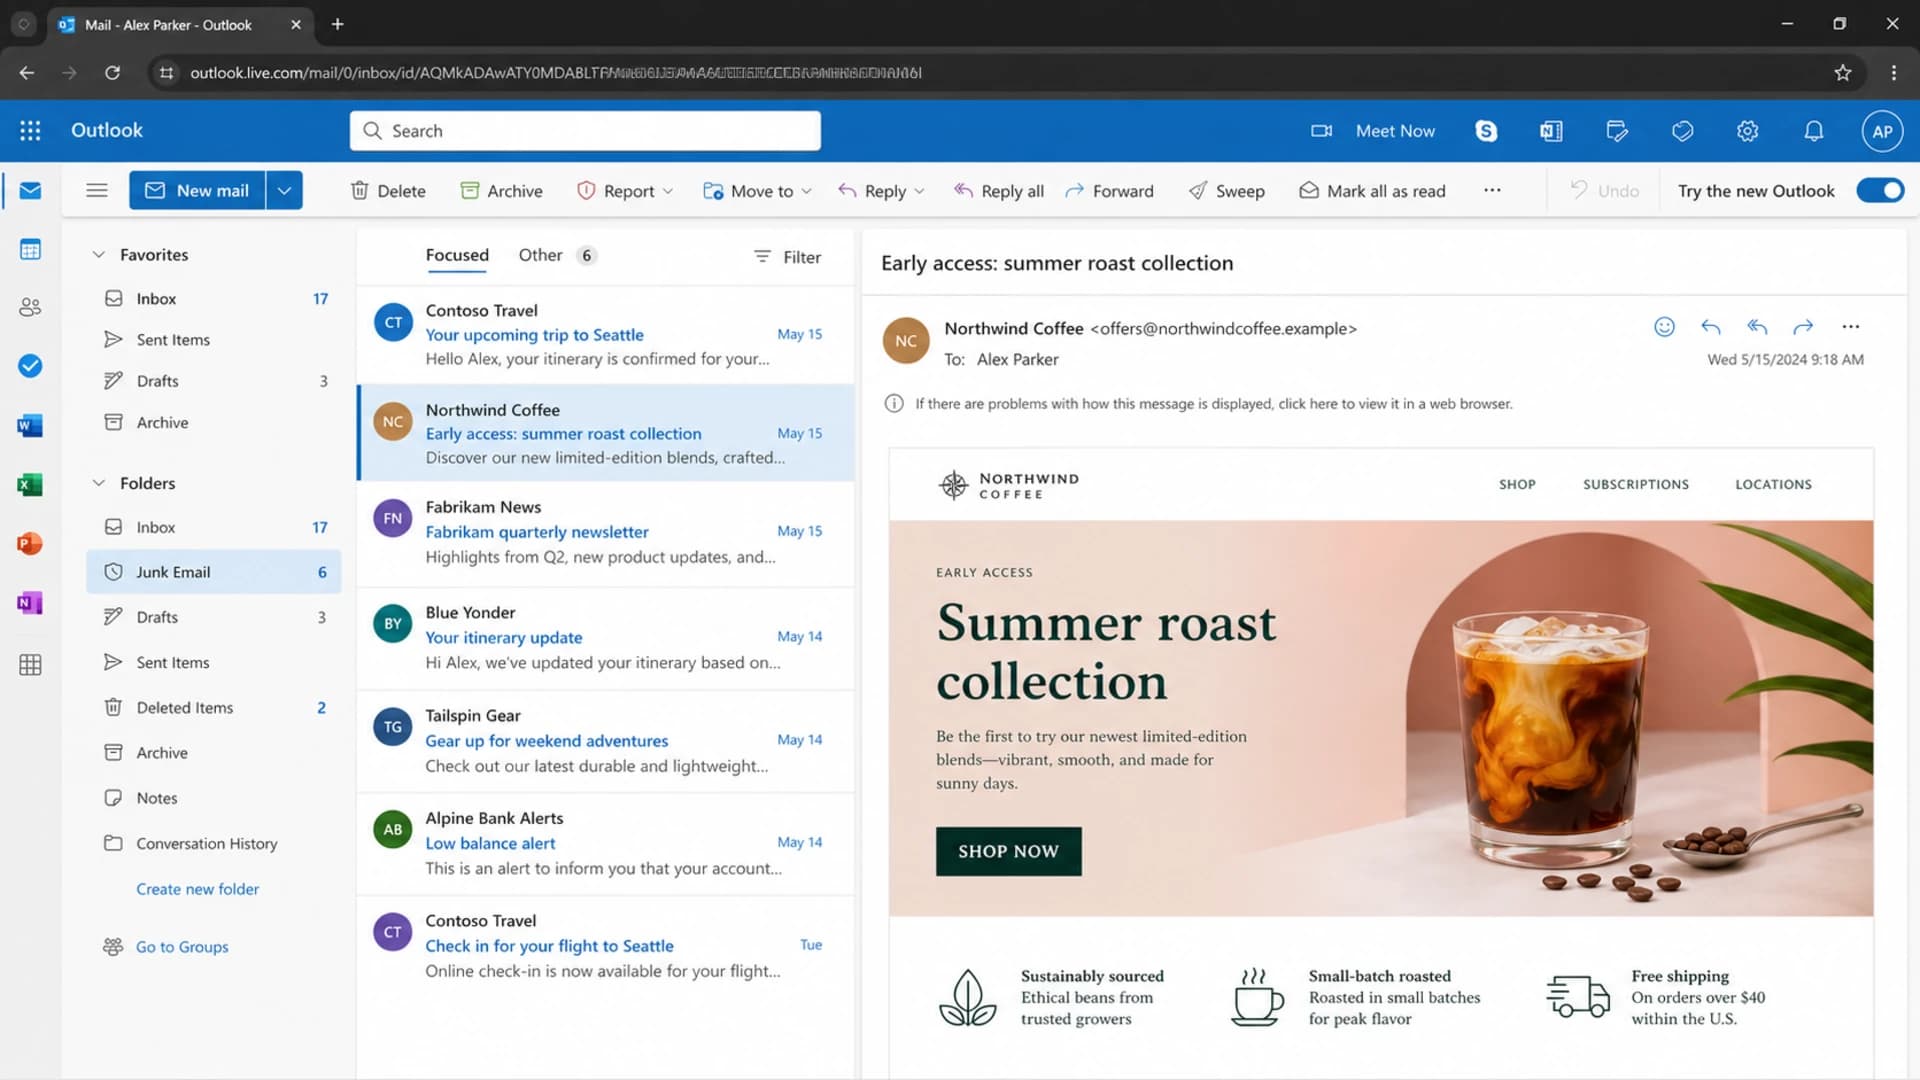Open Sent Items under Favorites
Screen dimensions: 1920x1080
[x=214, y=340]
